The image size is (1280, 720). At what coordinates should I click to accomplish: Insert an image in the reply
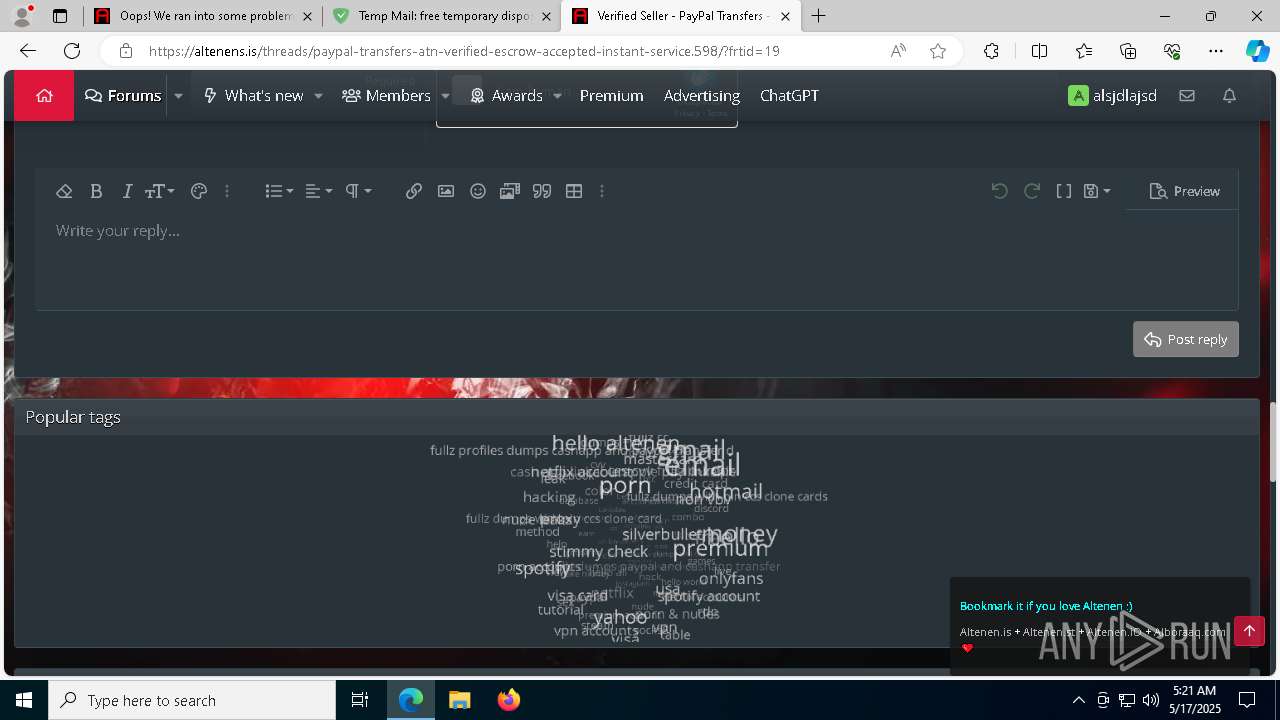[x=446, y=191]
